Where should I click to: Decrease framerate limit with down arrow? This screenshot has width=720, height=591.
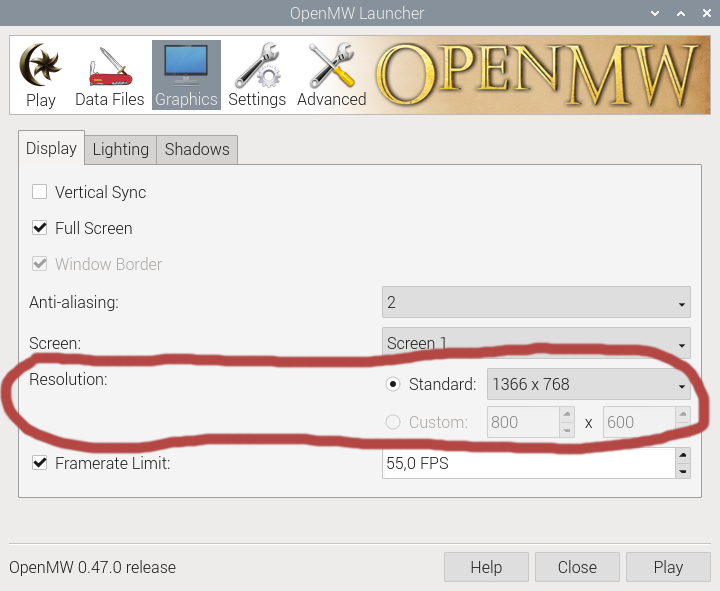point(683,471)
